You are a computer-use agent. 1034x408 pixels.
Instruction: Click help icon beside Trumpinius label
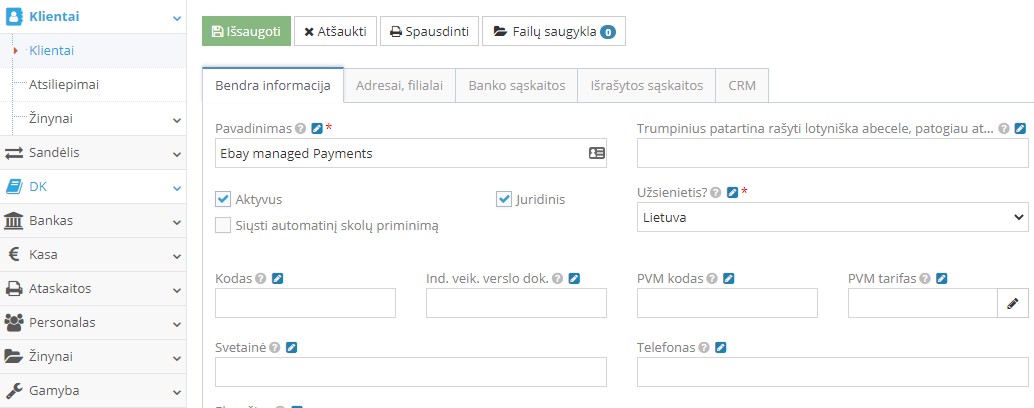pyautogui.click(x=1004, y=128)
